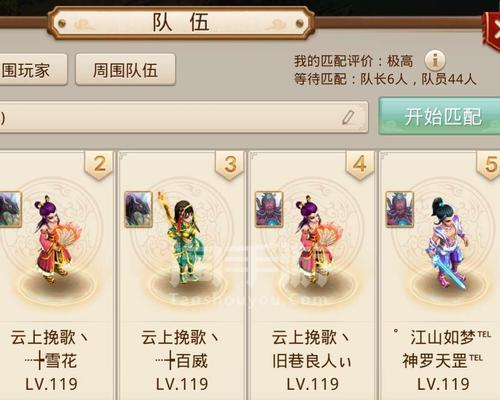
Task: Switch to 围玩家 nearby players tab
Action: click(33, 70)
